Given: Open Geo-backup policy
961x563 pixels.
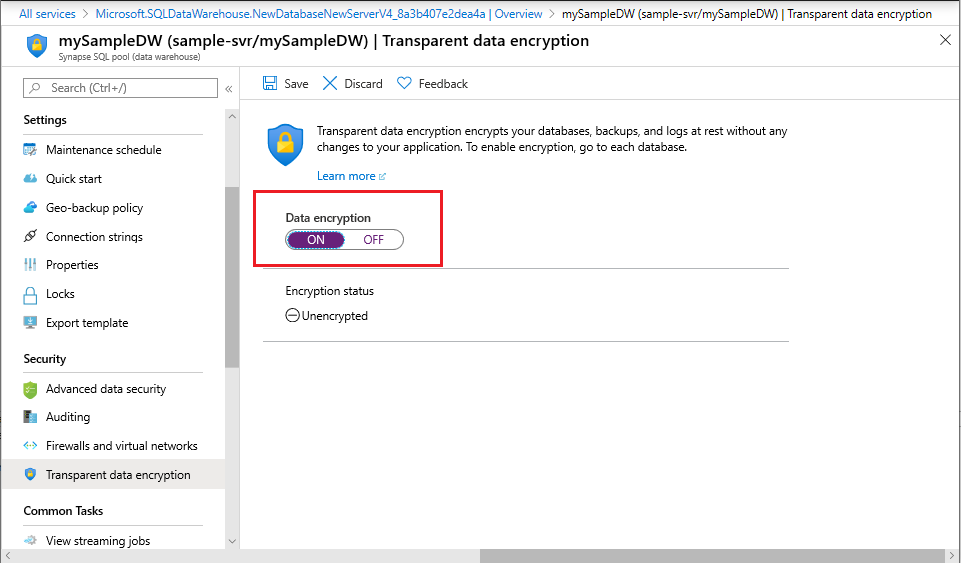Looking at the screenshot, I should 94,208.
